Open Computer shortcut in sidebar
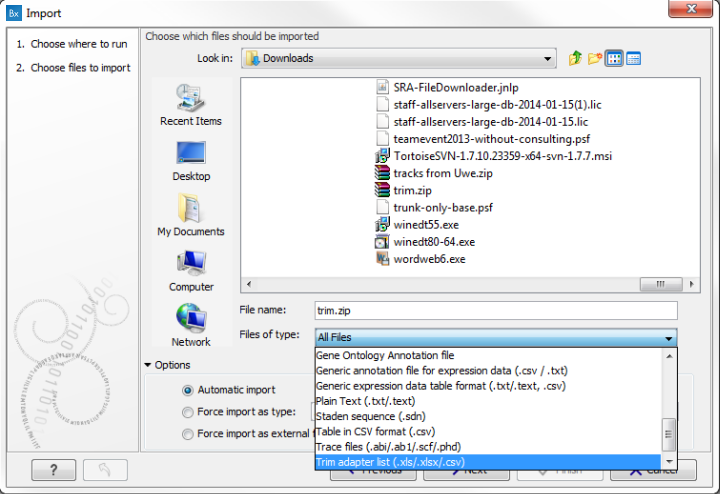 tap(191, 271)
